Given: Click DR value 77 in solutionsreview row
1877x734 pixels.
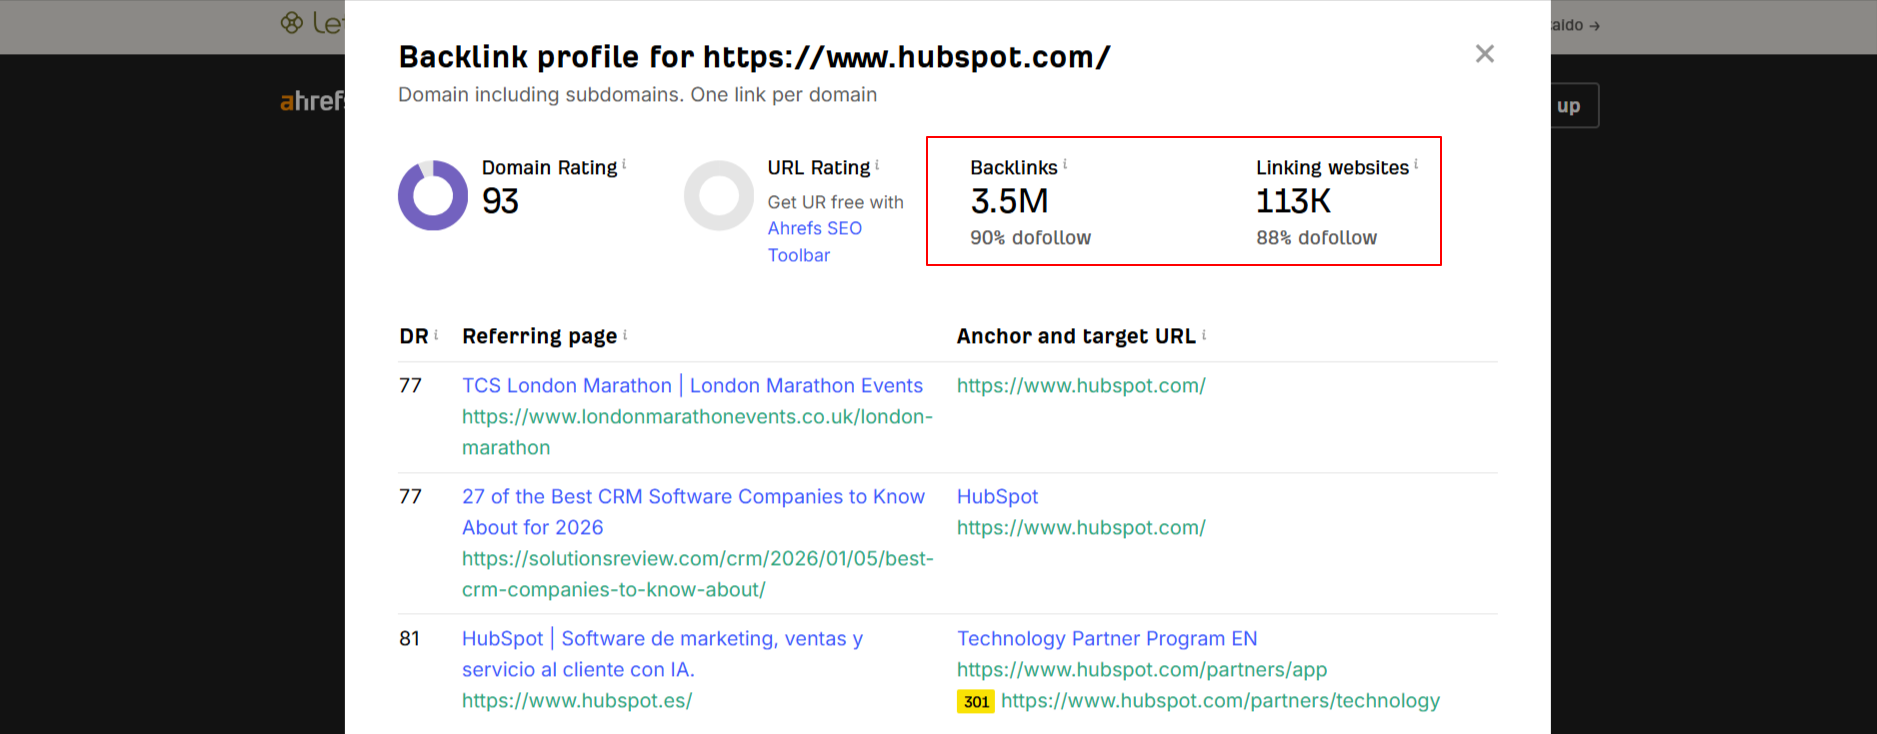Looking at the screenshot, I should coord(410,496).
